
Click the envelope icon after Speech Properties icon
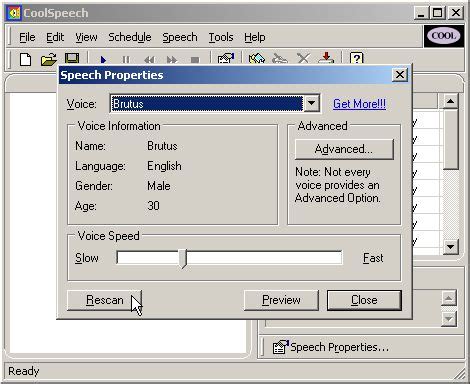click(x=257, y=59)
